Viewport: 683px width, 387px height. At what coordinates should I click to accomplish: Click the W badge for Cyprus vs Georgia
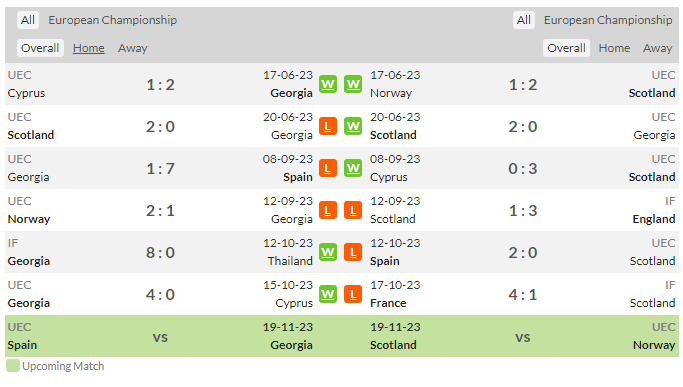tap(328, 84)
